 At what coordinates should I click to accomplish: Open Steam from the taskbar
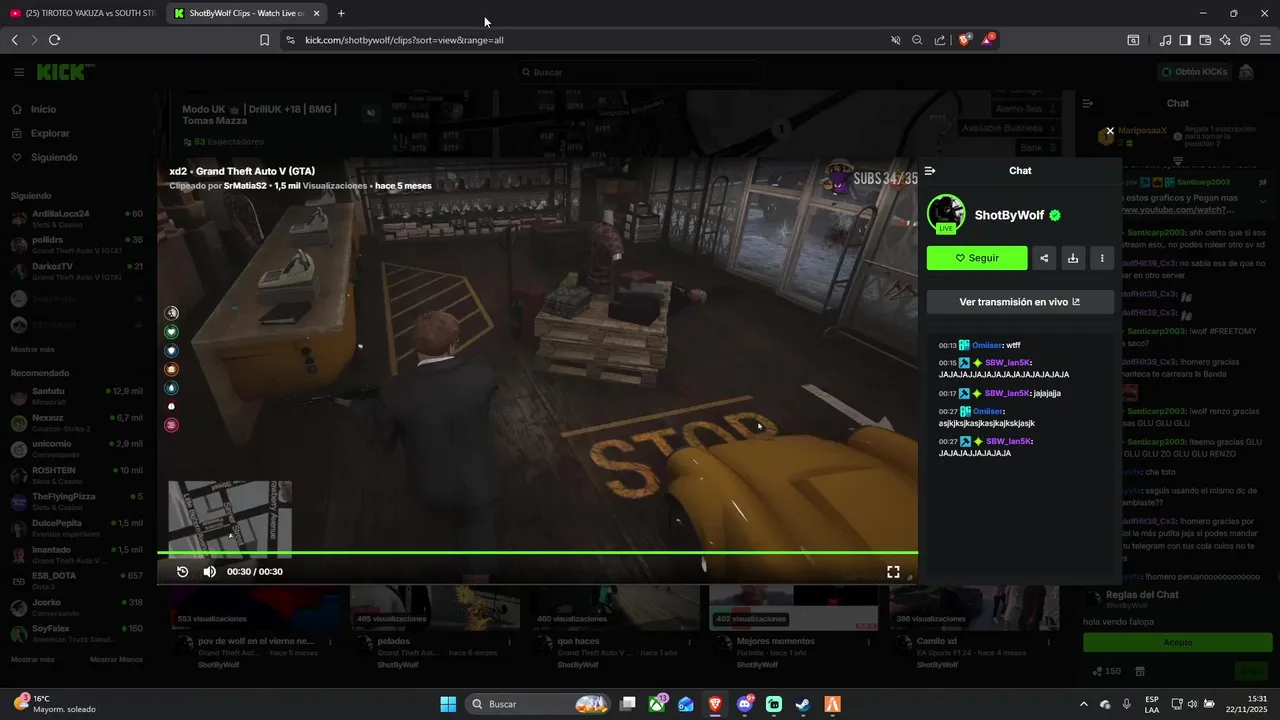803,704
